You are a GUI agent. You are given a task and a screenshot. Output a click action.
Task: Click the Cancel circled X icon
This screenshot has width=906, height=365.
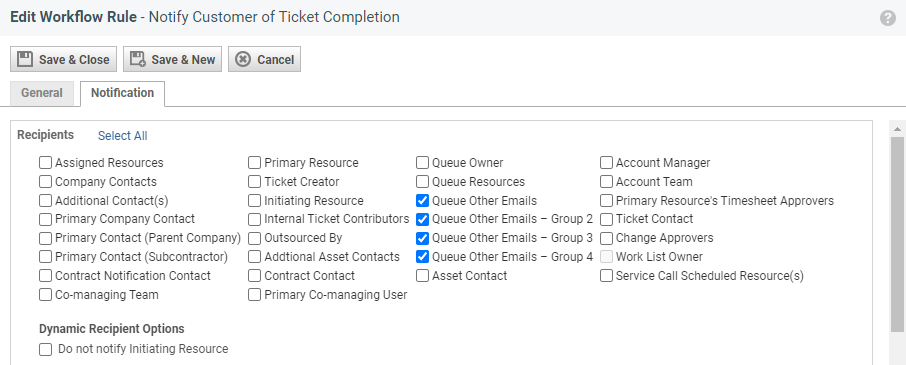coord(243,59)
